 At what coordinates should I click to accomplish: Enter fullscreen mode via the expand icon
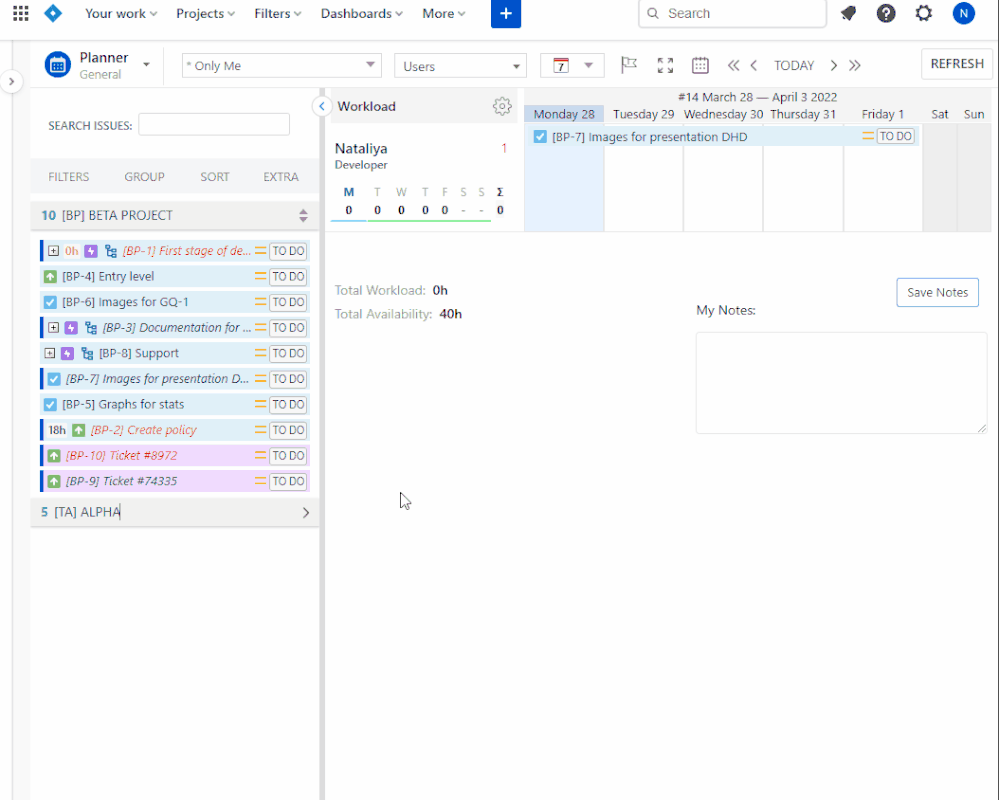665,64
